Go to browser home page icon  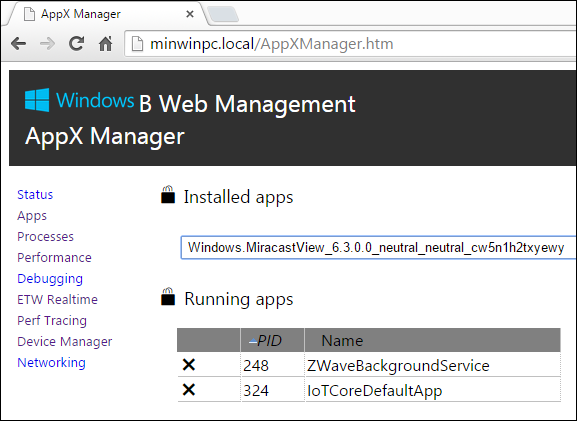[106, 44]
